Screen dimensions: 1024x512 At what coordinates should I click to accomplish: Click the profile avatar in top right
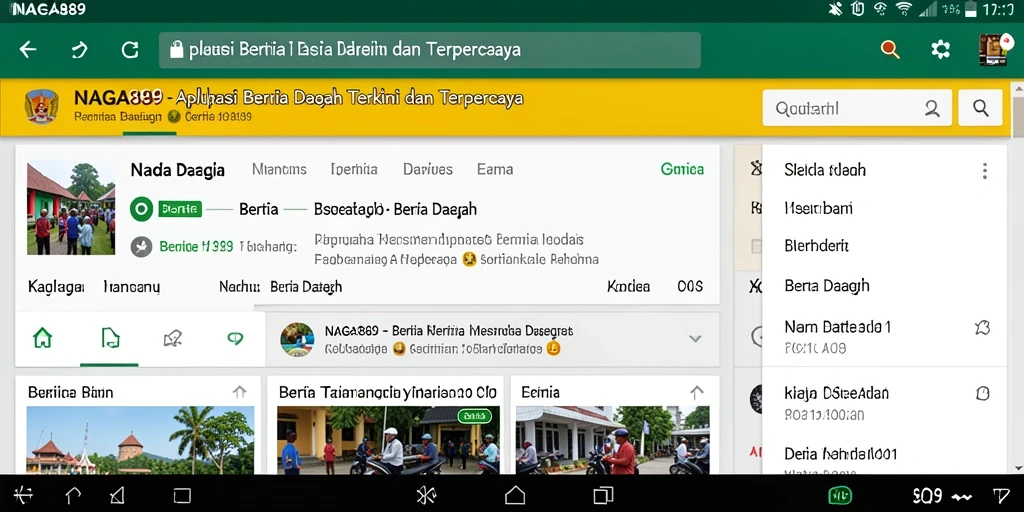993,50
